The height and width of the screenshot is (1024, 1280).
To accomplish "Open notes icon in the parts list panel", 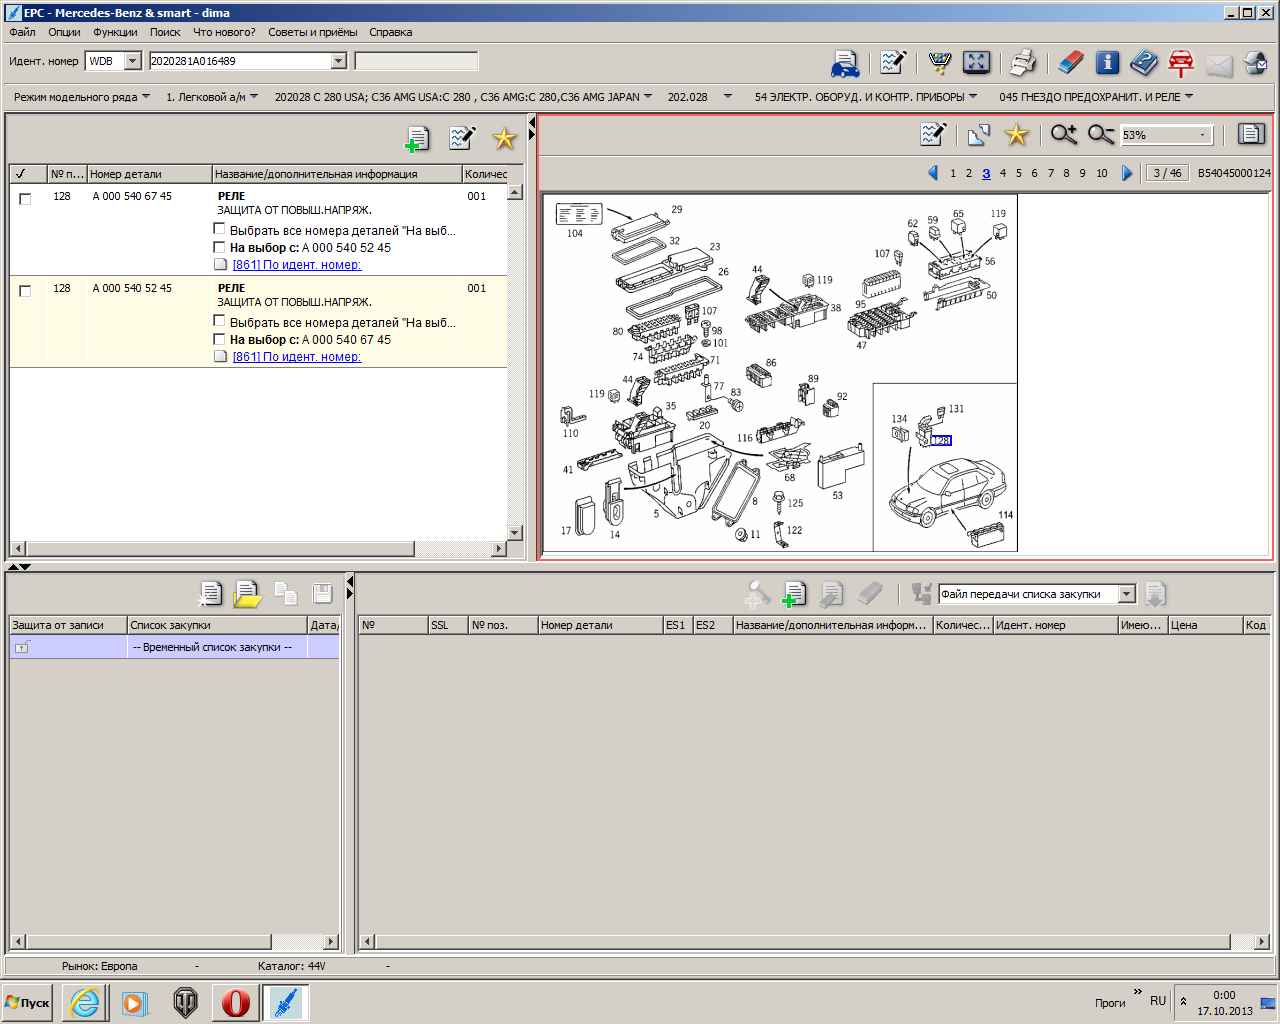I will click(x=462, y=138).
